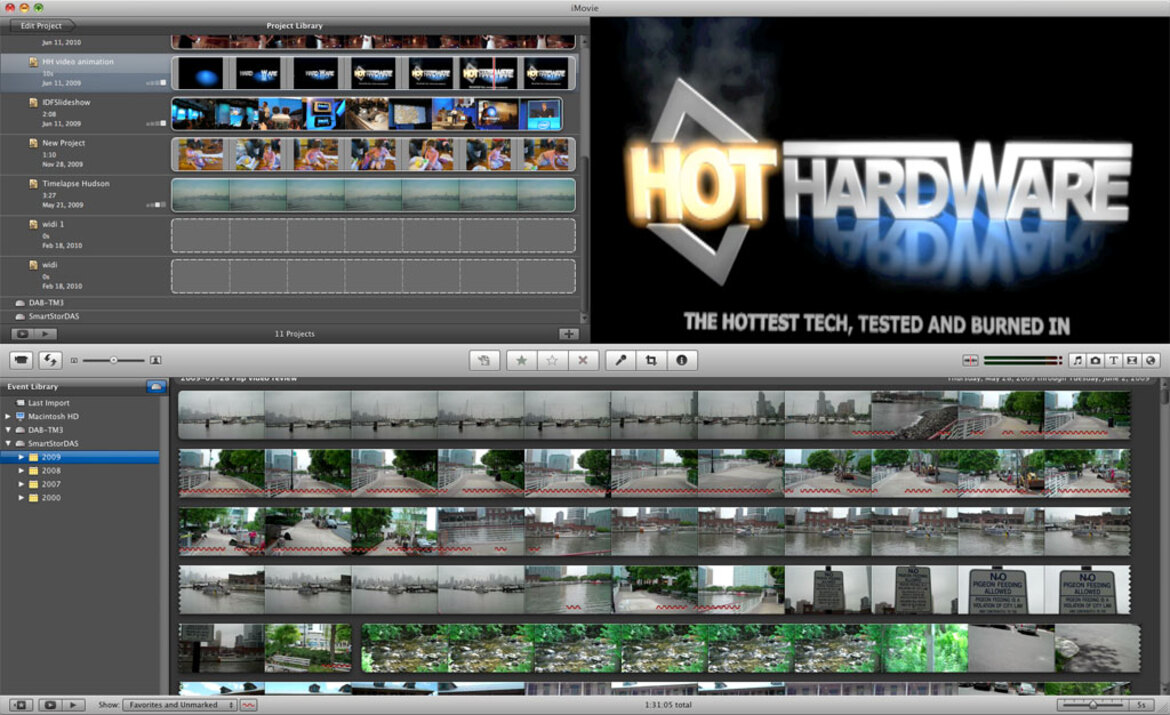Viewport: 1170px width, 715px height.
Task: Select the New Project entry
Action: point(85,153)
